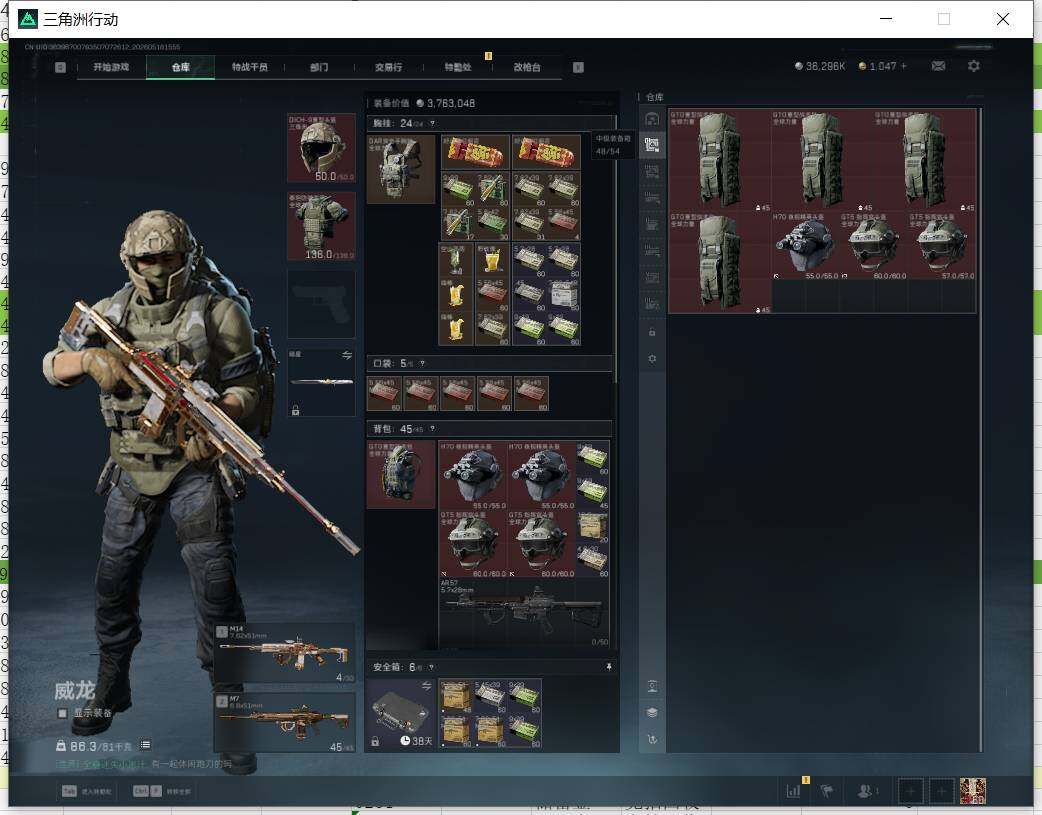Click the 装备价值 3,763,048 value

pyautogui.click(x=445, y=103)
